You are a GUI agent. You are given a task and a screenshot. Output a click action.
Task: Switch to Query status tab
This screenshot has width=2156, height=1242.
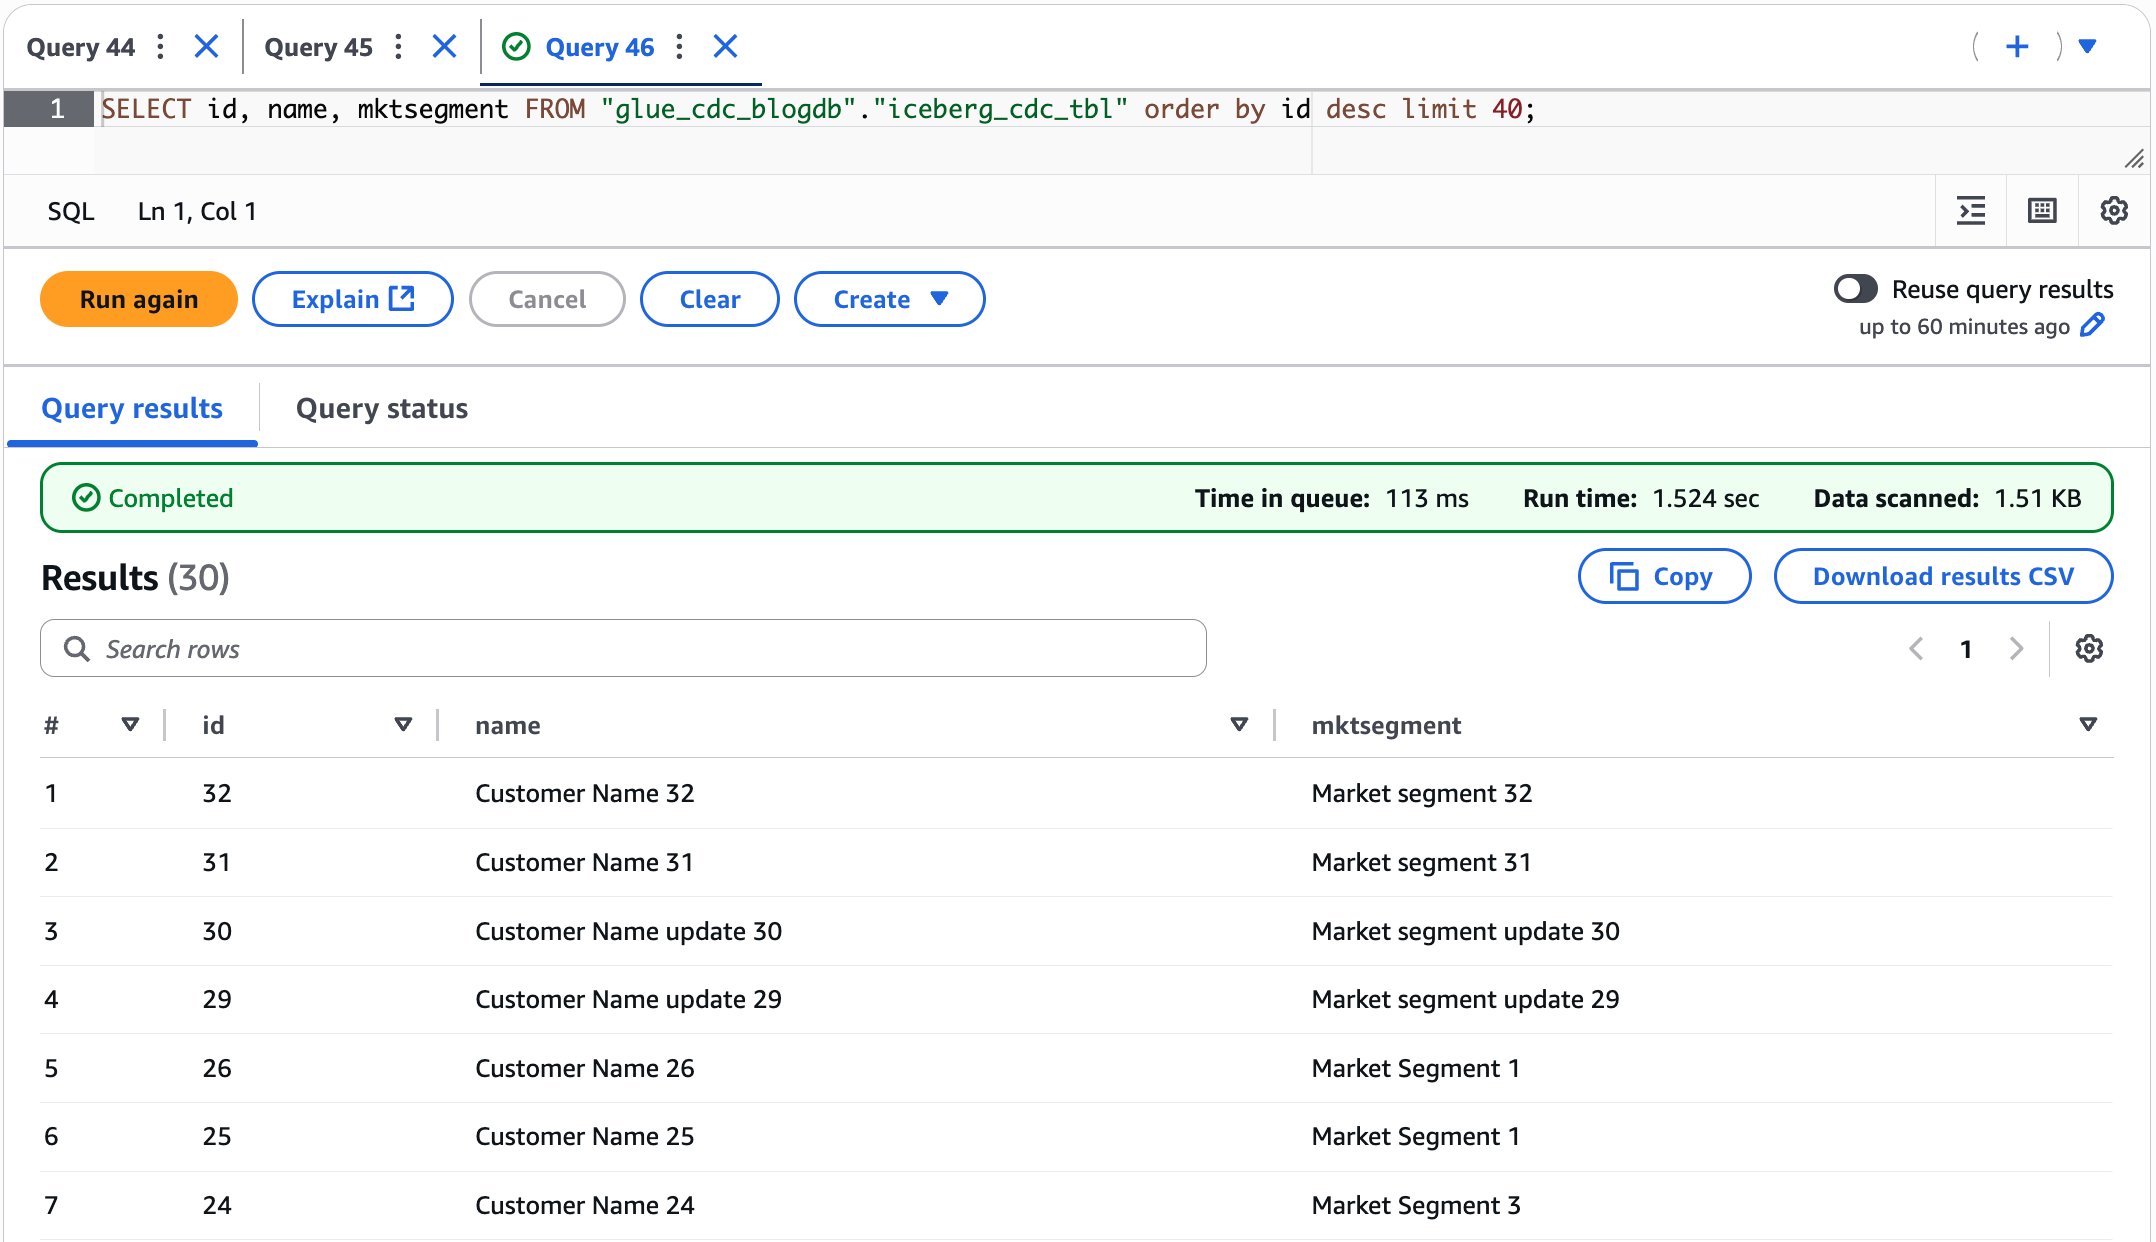[381, 409]
